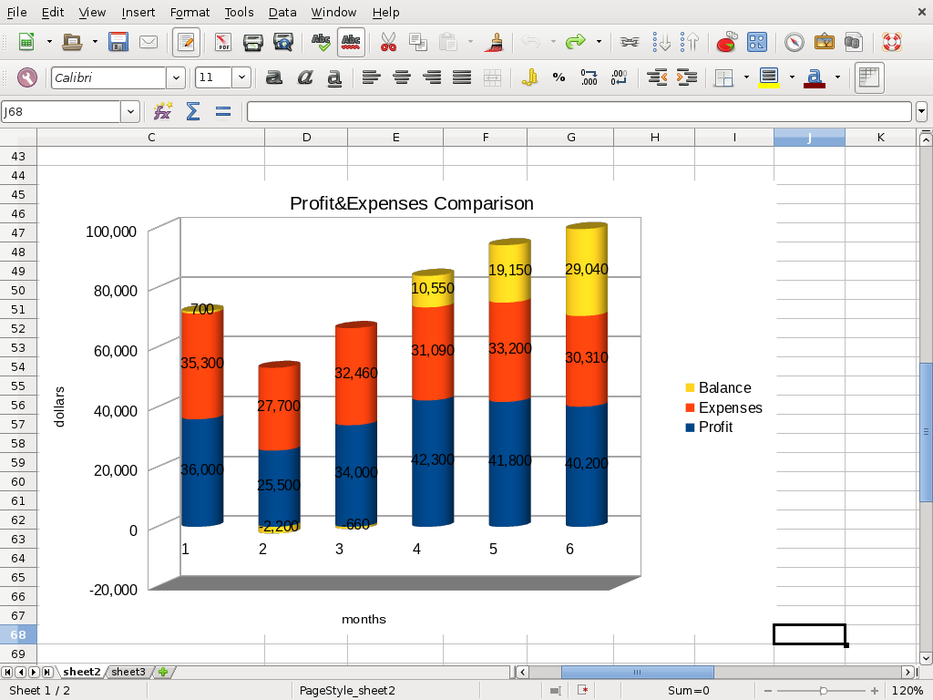Apply the yellow background color
This screenshot has height=700, width=933.
[768, 77]
